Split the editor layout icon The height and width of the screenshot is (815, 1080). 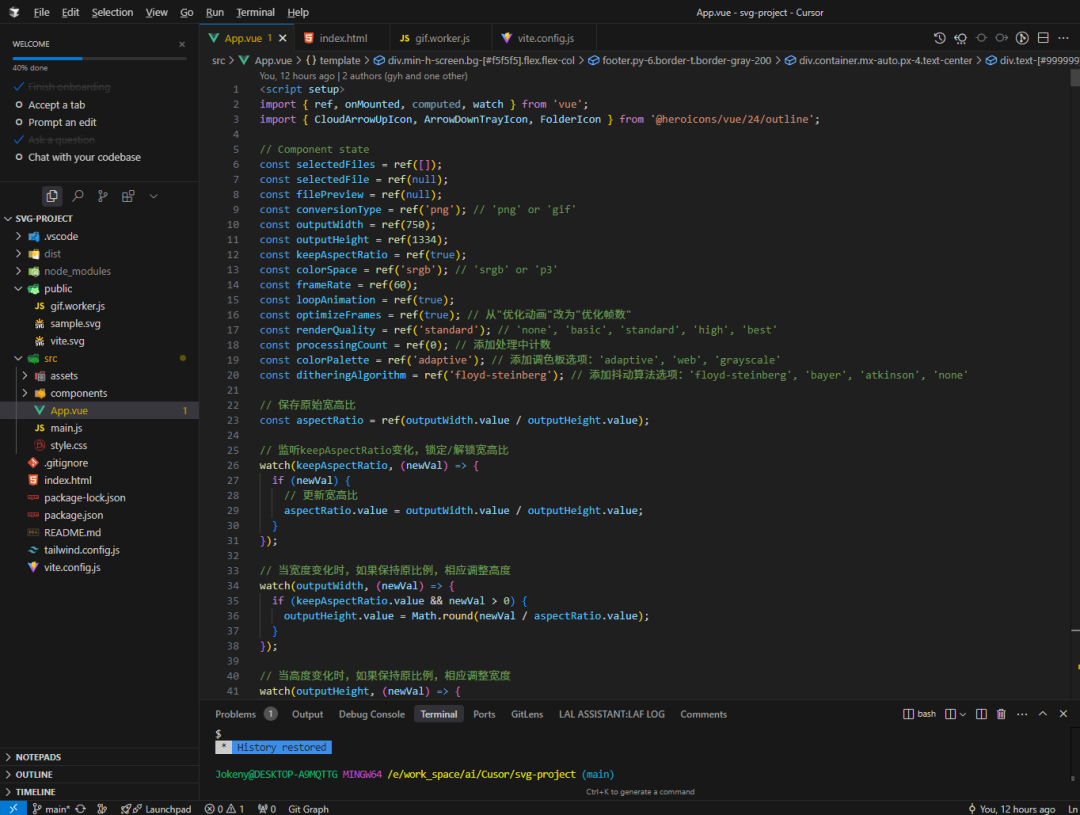pos(1043,38)
